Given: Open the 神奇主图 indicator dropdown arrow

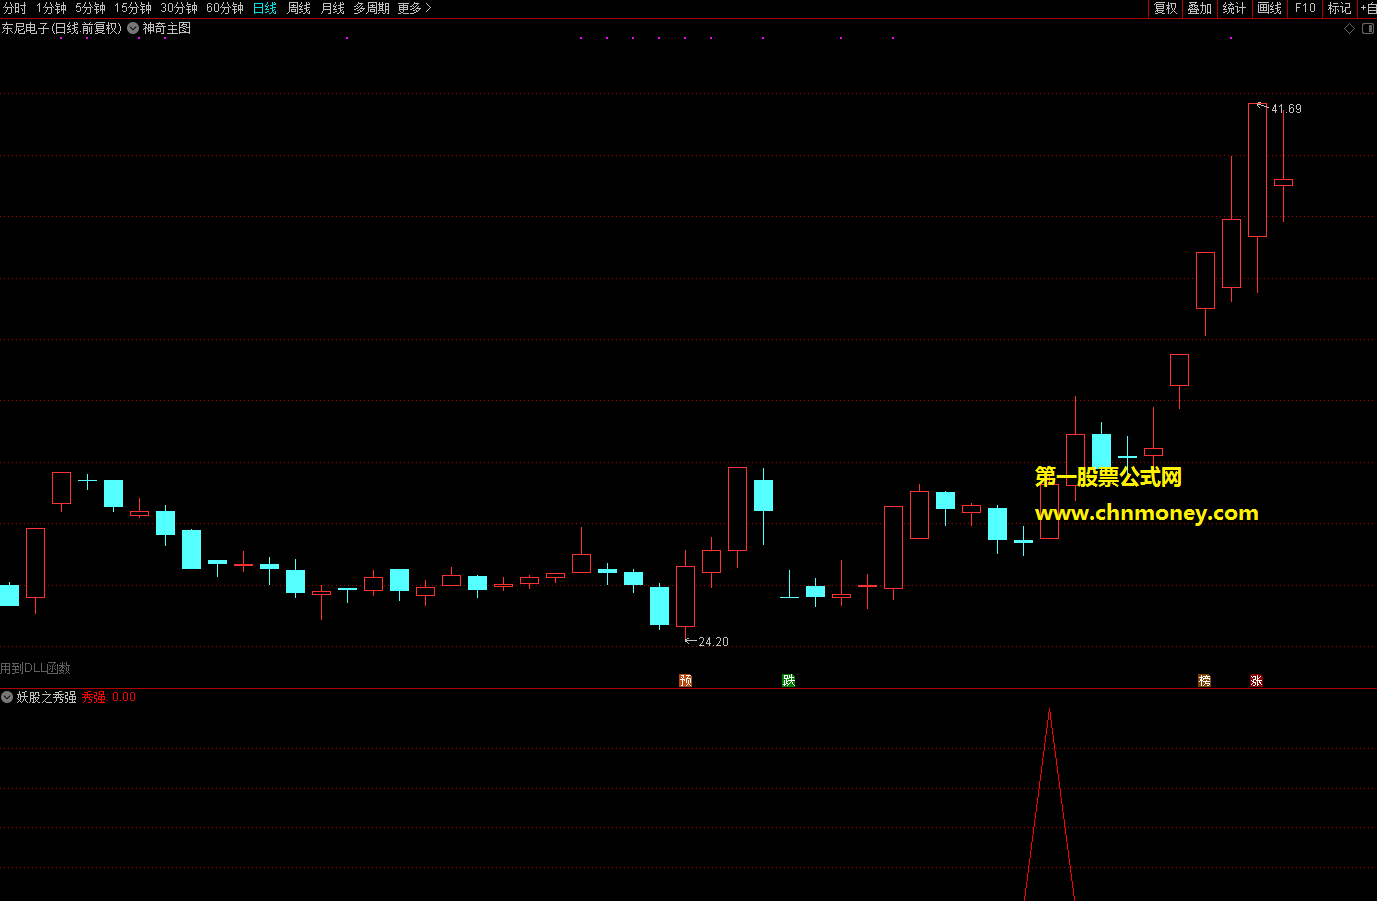Looking at the screenshot, I should [x=133, y=28].
